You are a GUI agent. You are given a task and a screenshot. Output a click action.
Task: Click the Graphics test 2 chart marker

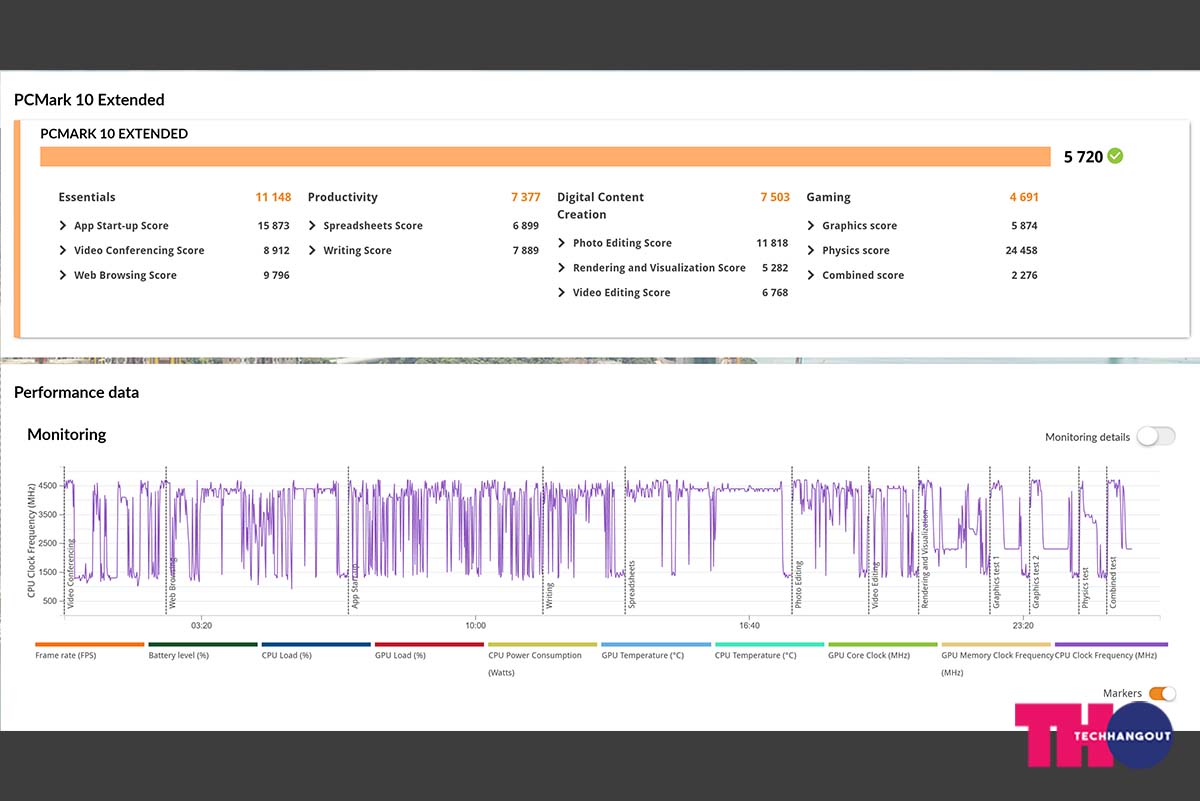coord(1036,583)
